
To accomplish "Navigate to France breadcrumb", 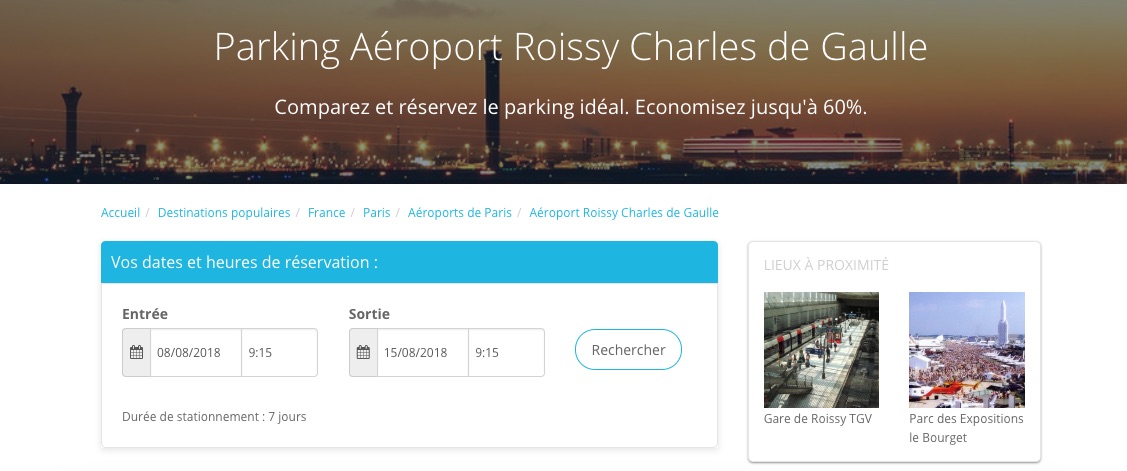I will (326, 213).
